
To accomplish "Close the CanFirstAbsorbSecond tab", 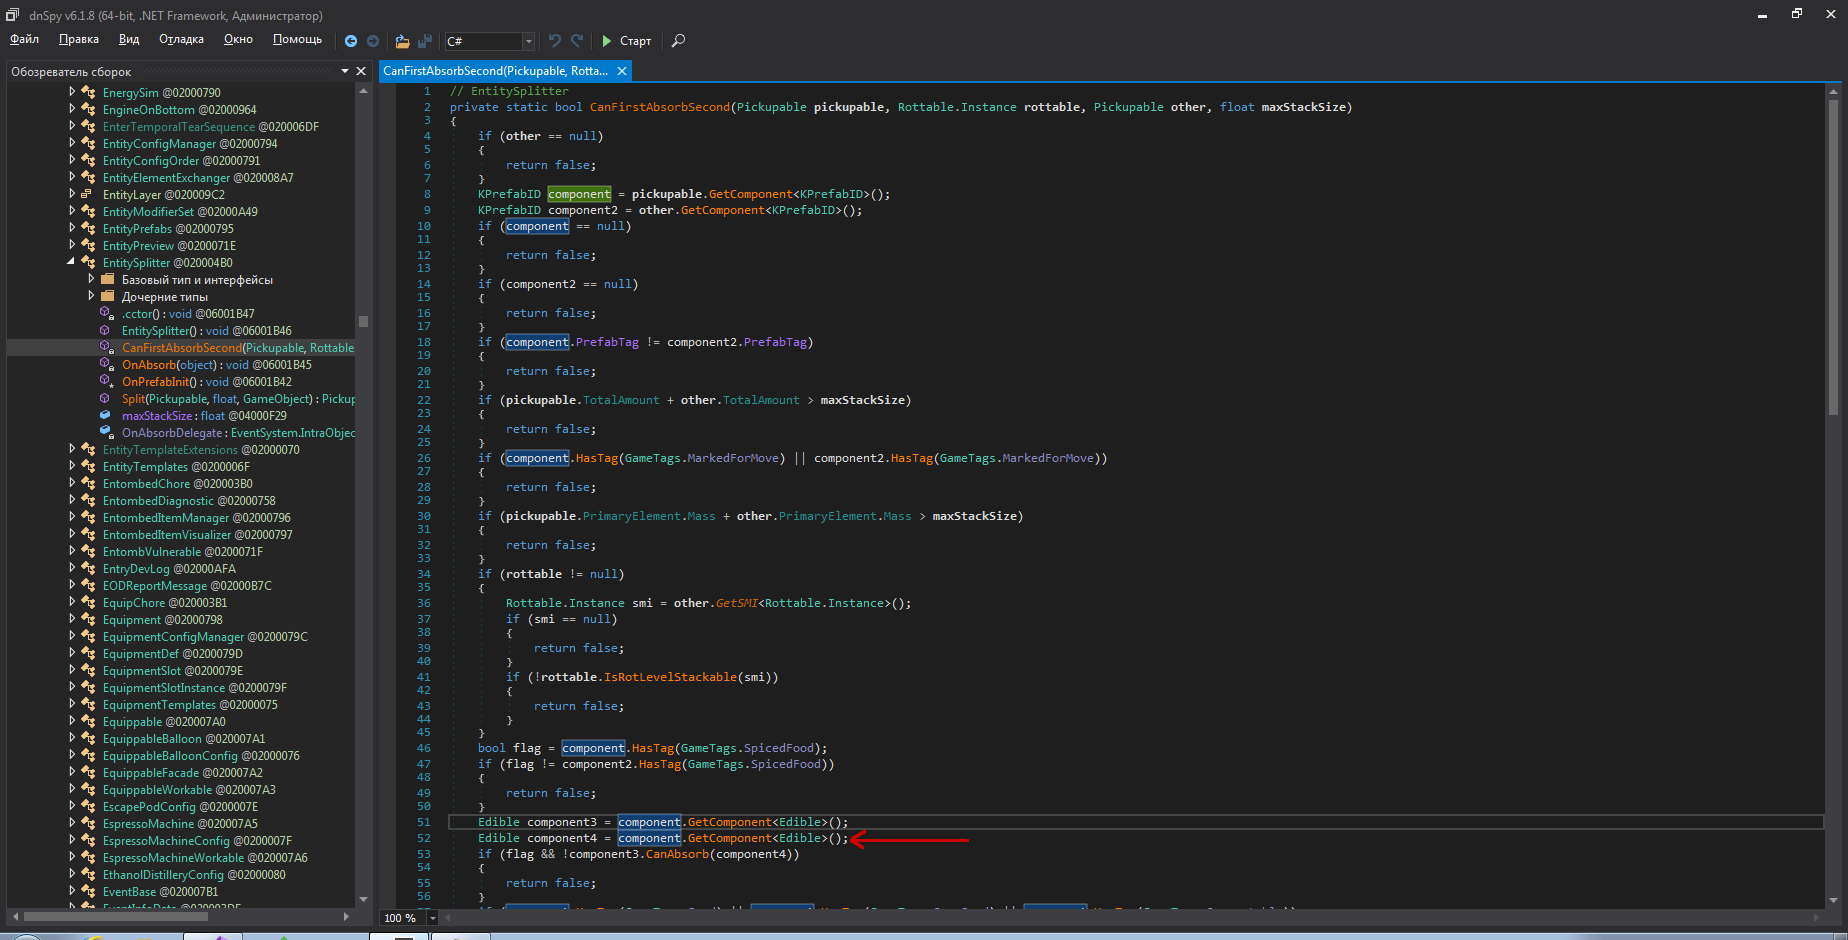I will [622, 71].
